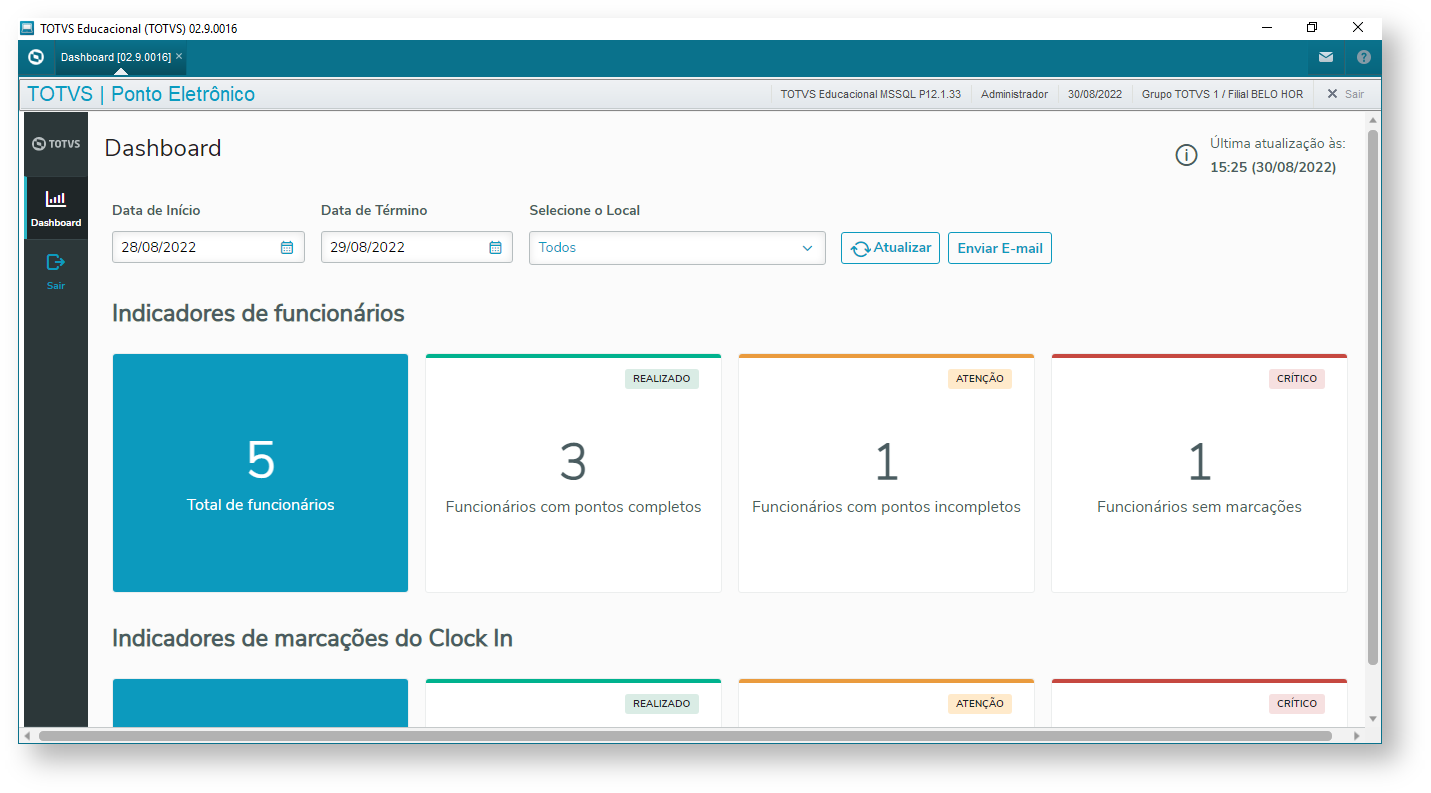
Task: Open the mail envelope icon in header
Action: [x=1325, y=57]
